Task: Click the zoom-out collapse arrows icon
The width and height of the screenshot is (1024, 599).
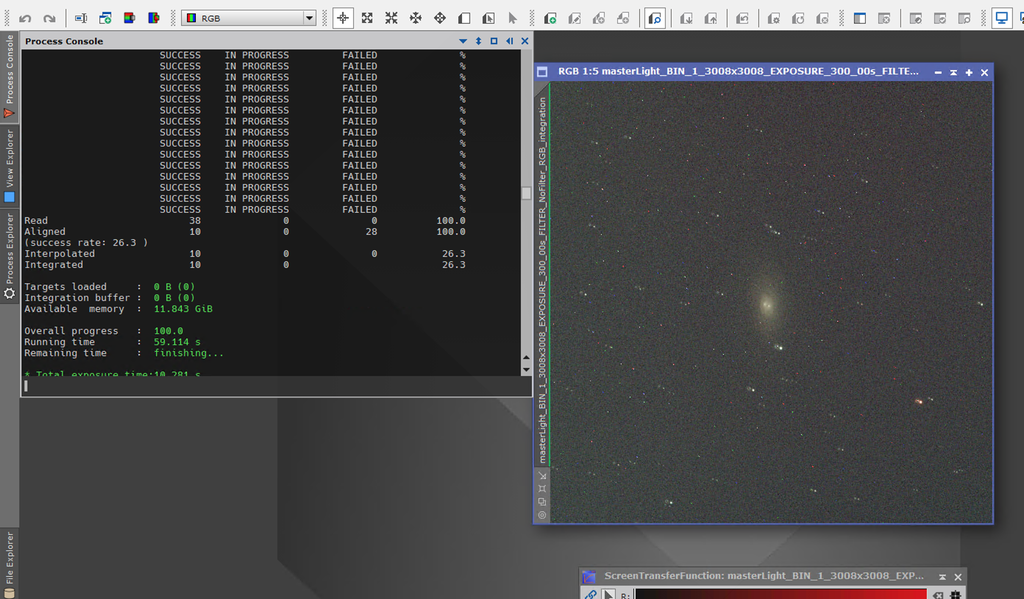Action: click(391, 18)
